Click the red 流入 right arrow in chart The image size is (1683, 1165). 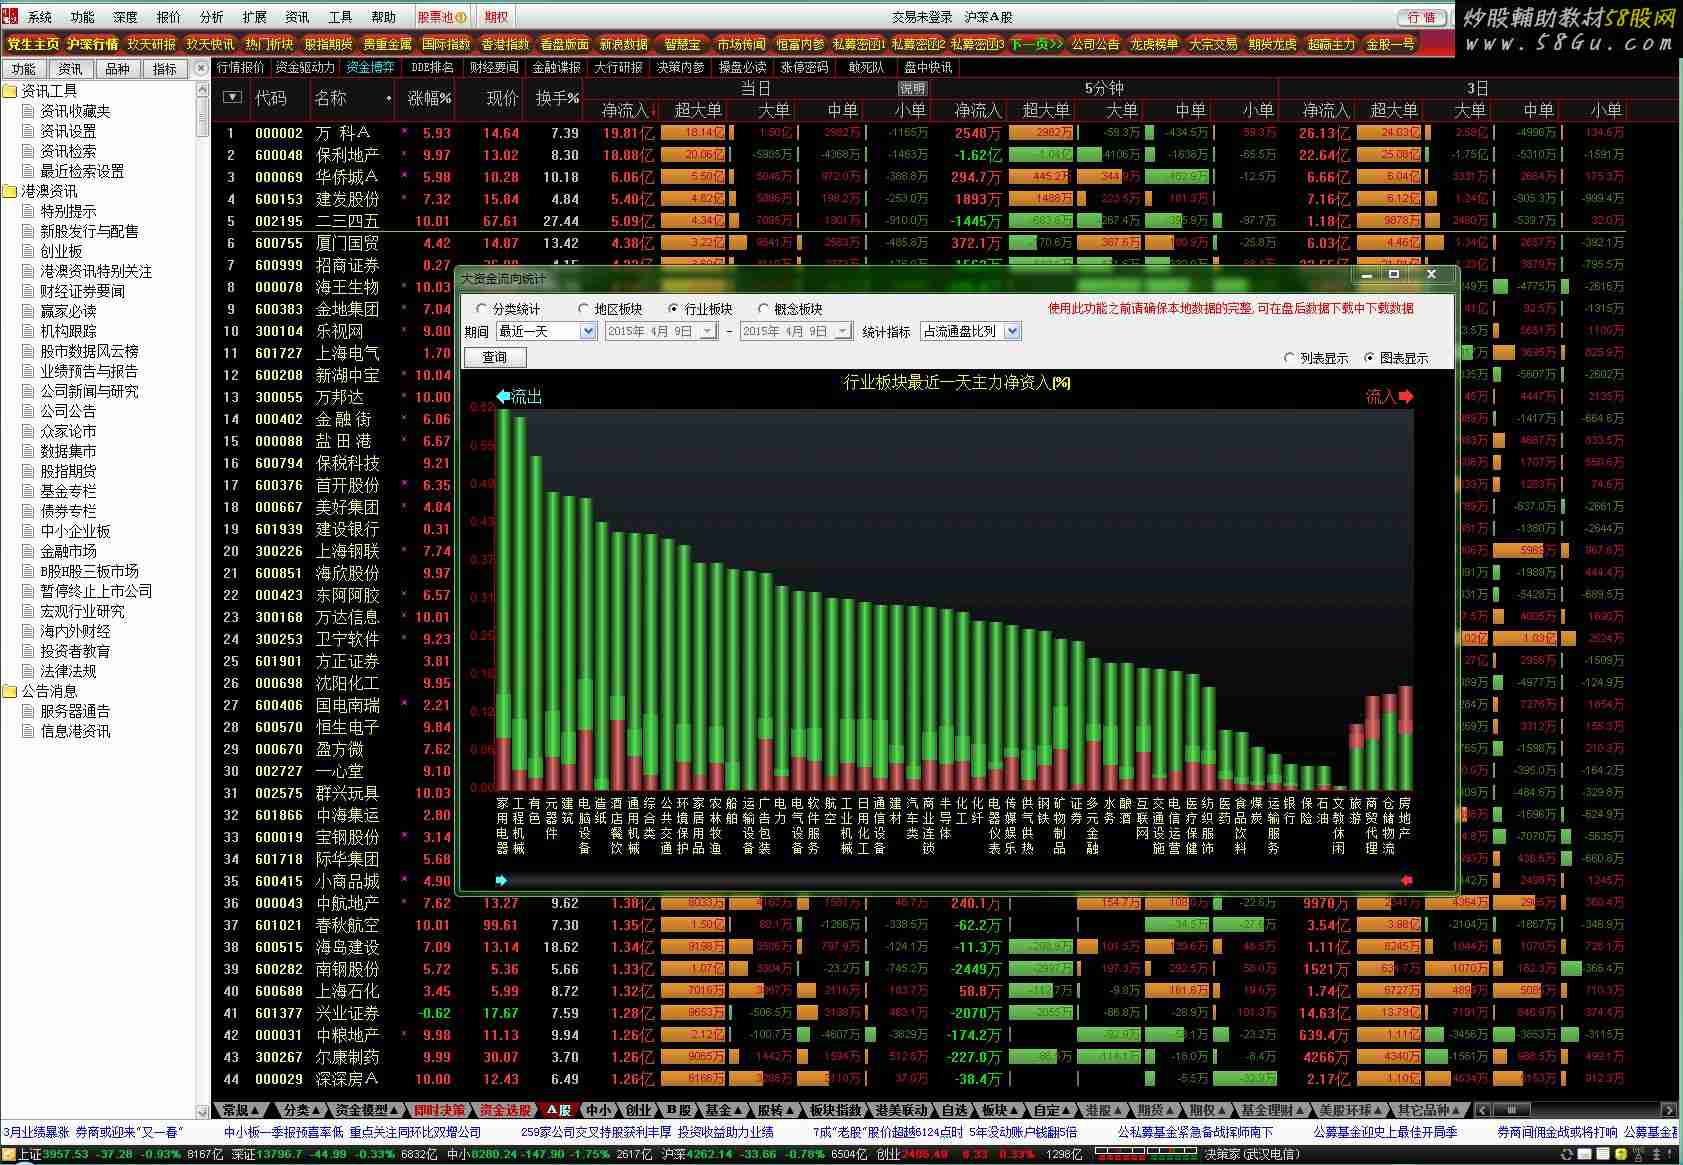(1406, 397)
